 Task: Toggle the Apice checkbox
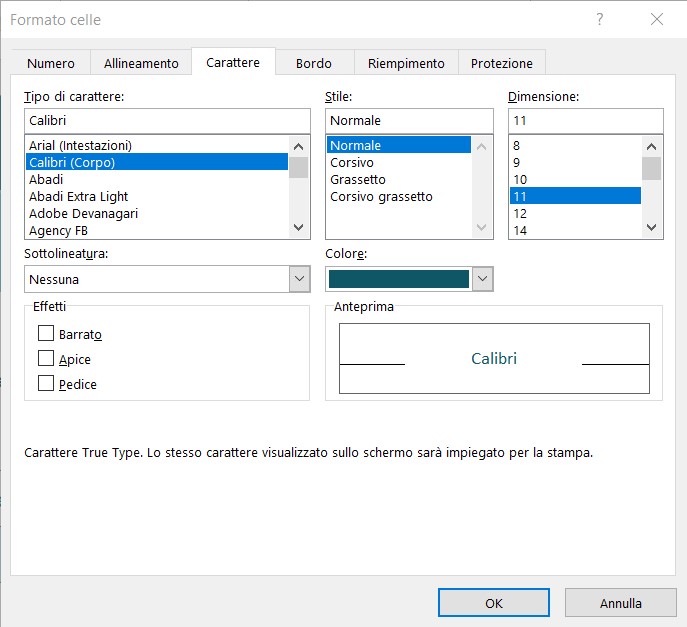click(x=46, y=359)
